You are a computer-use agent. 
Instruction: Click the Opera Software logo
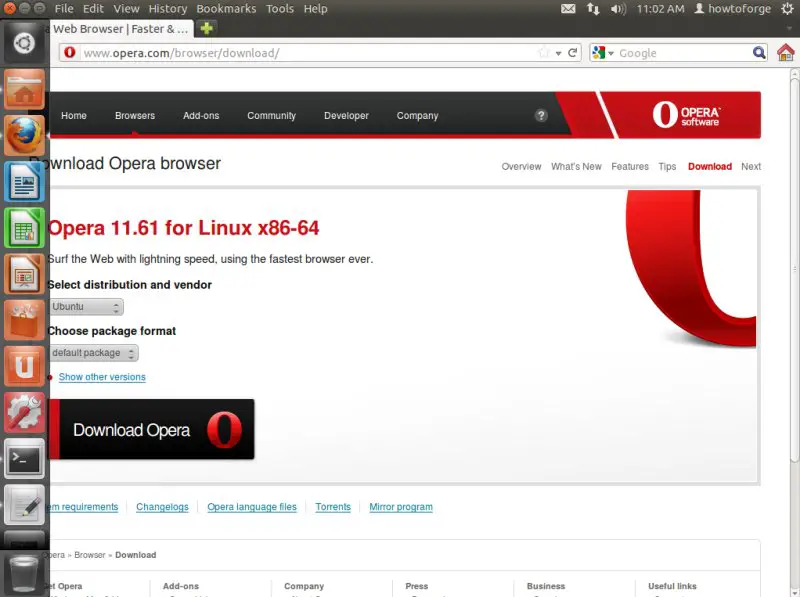pyautogui.click(x=686, y=114)
